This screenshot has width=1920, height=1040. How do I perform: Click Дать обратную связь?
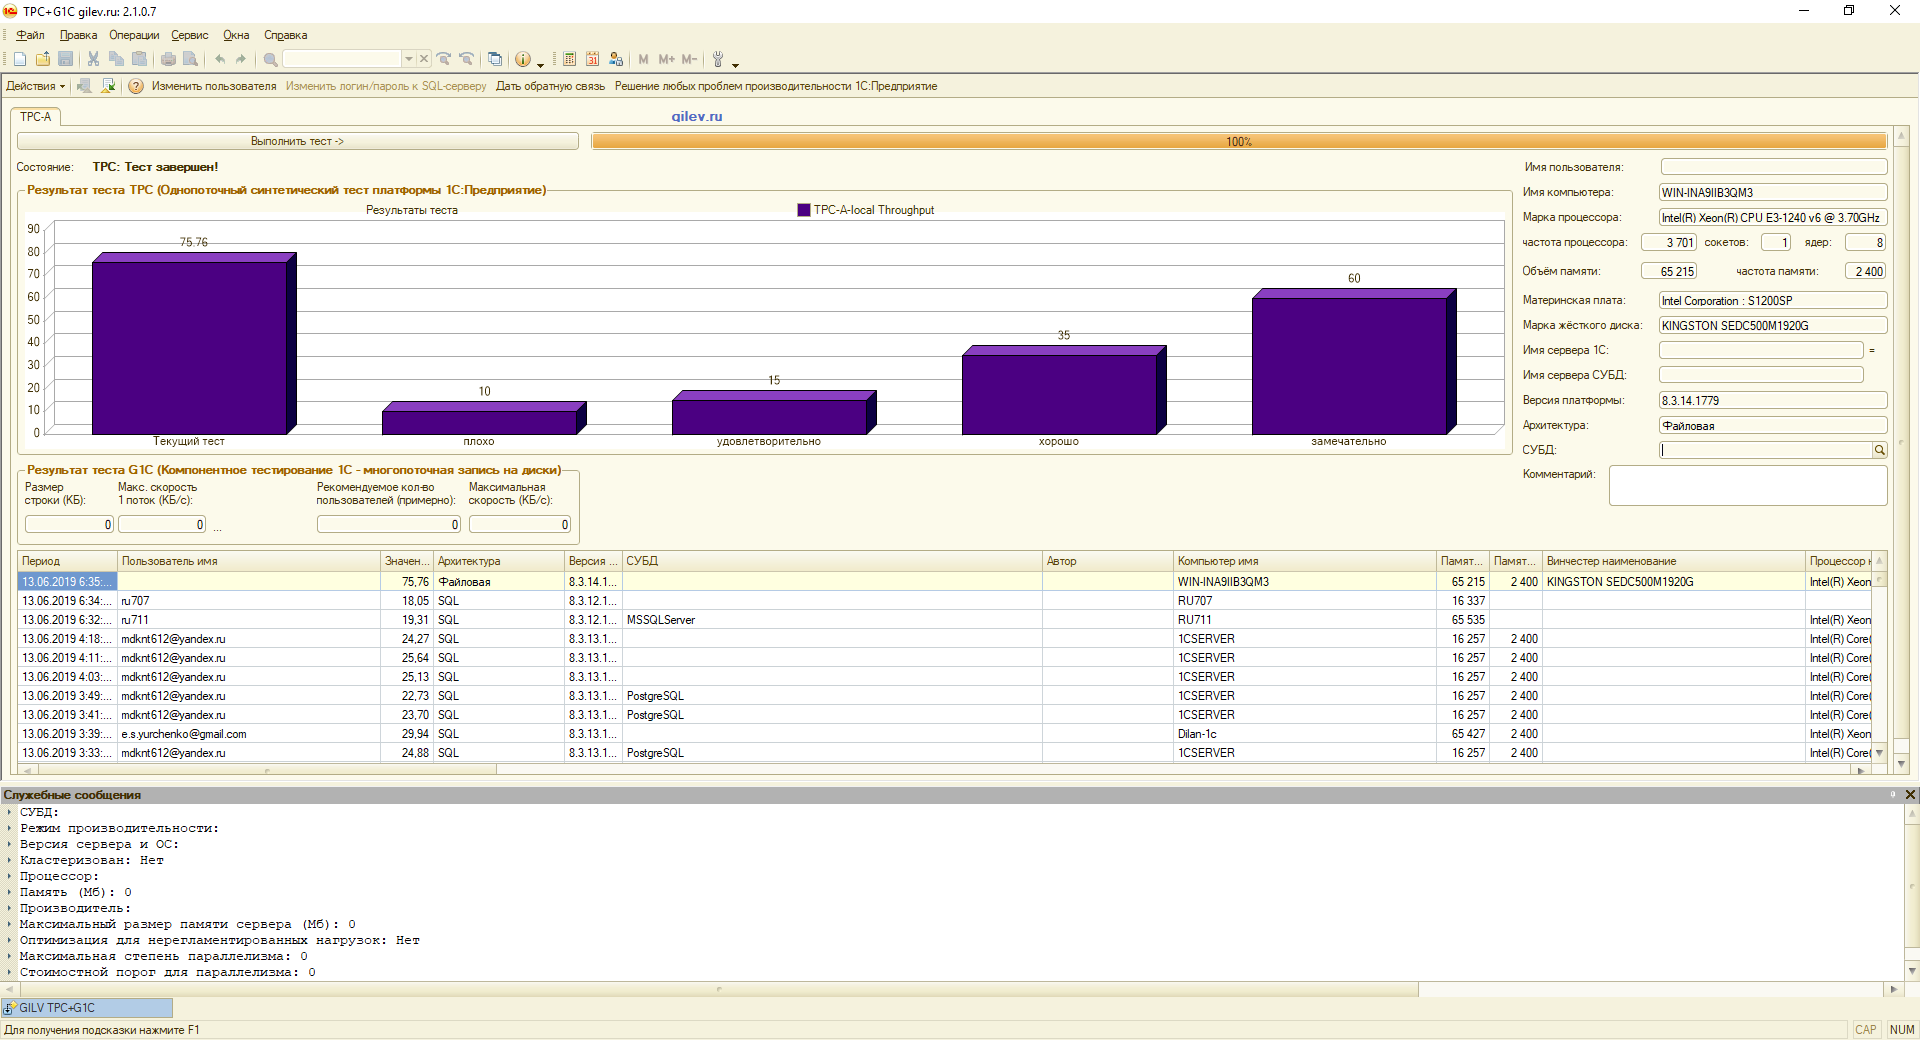pos(551,86)
